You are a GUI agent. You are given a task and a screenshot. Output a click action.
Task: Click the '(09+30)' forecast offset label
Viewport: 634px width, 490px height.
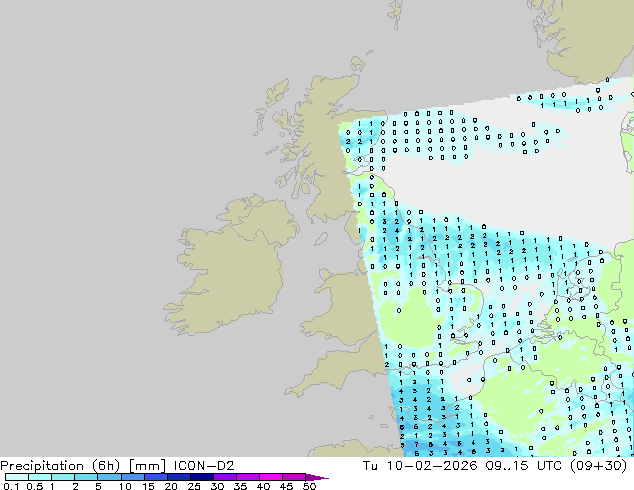[x=598, y=465]
